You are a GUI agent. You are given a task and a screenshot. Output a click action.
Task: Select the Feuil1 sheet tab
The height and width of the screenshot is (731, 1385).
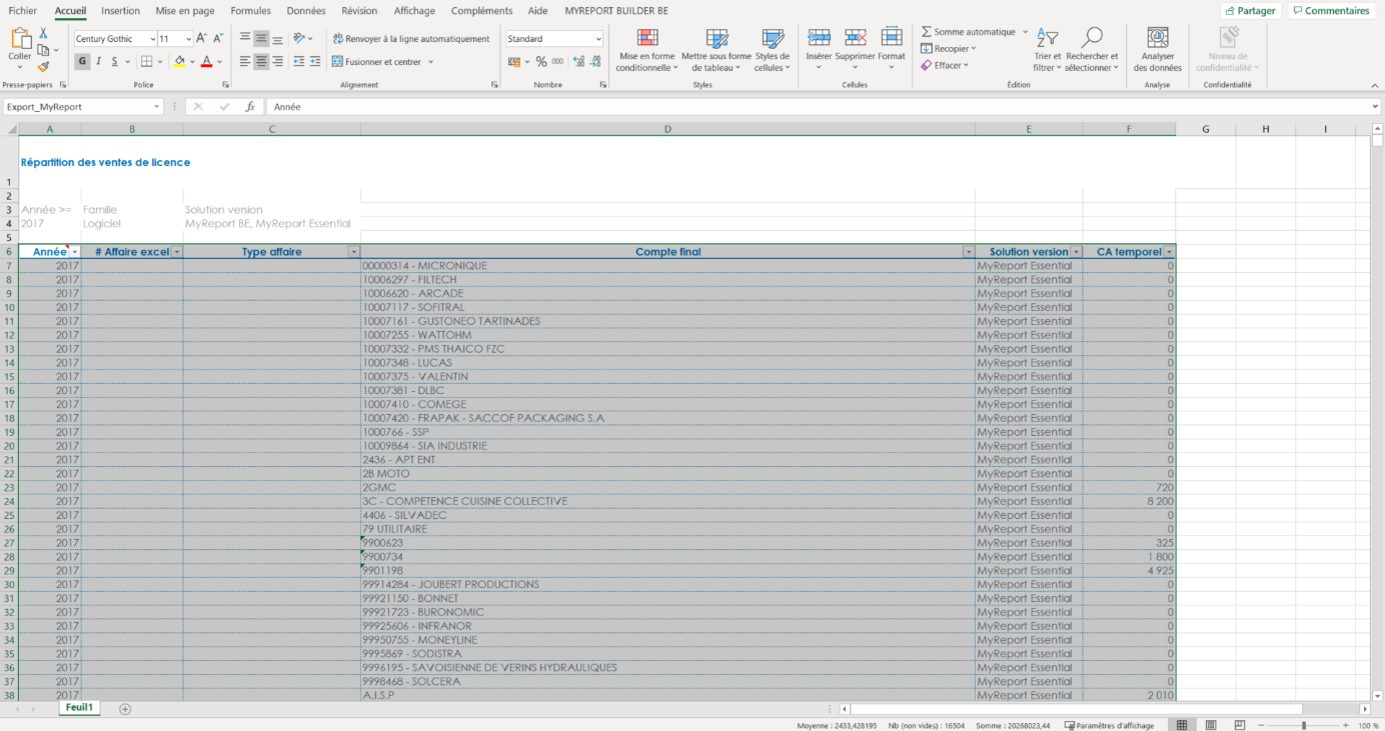pos(79,707)
